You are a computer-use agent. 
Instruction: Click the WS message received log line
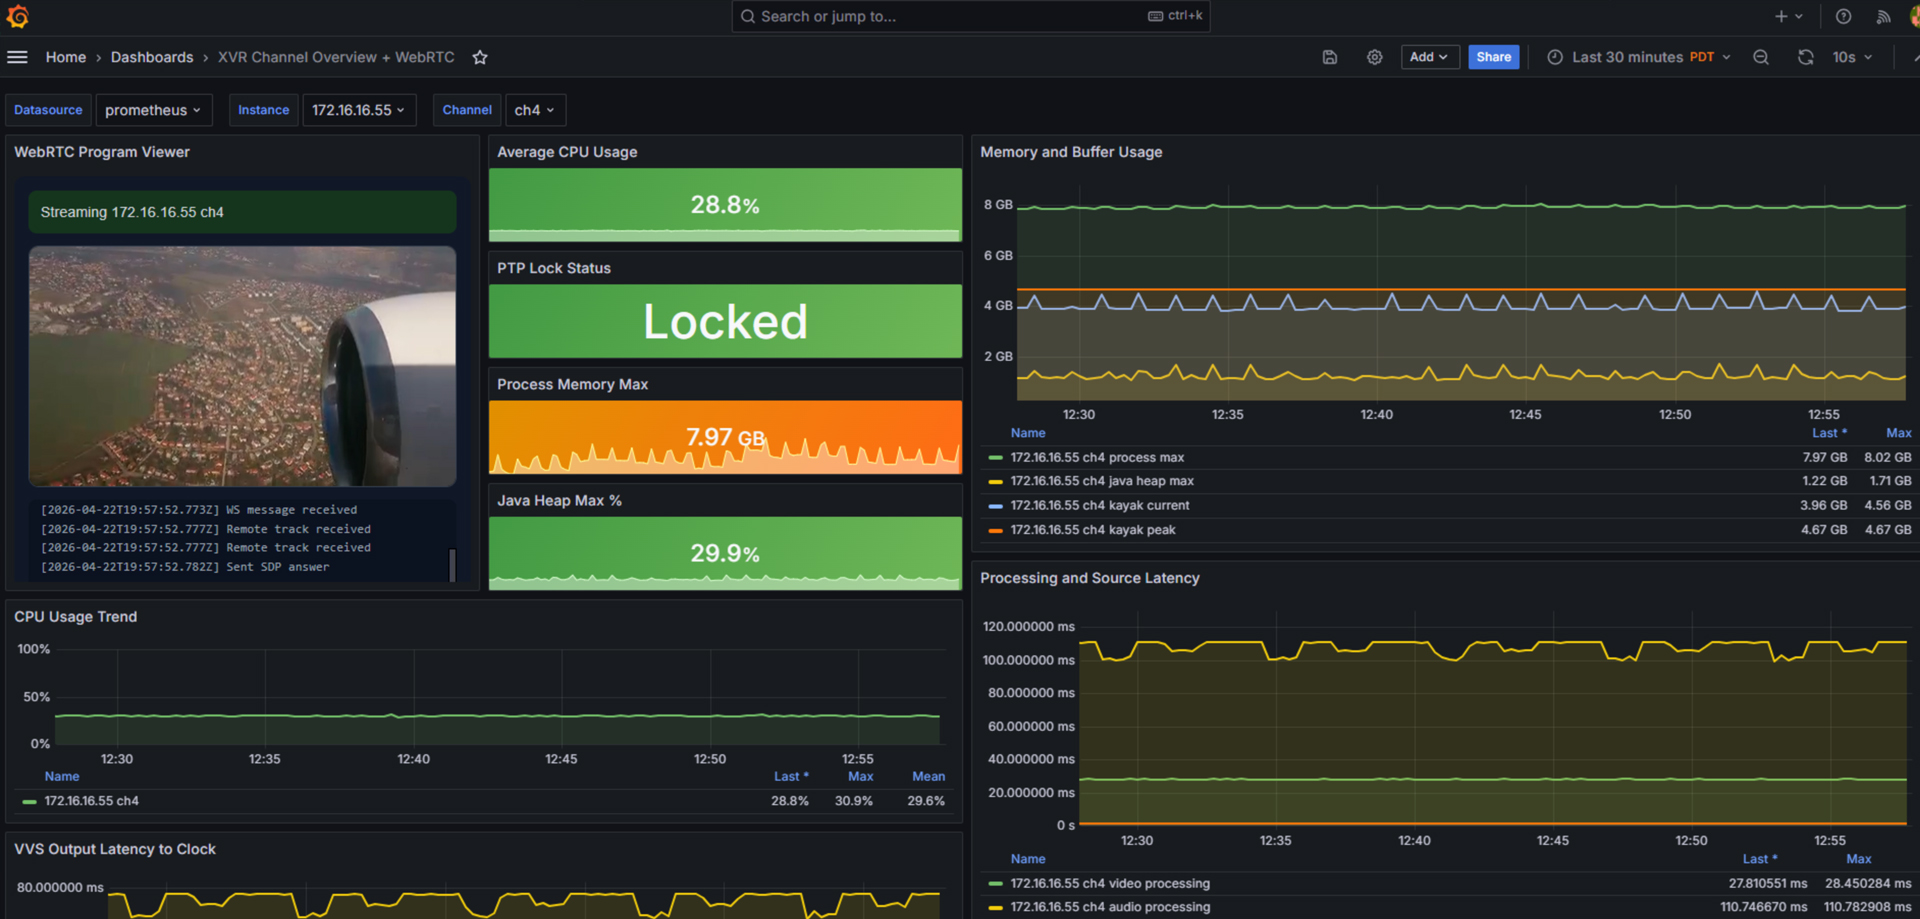pyautogui.click(x=199, y=510)
